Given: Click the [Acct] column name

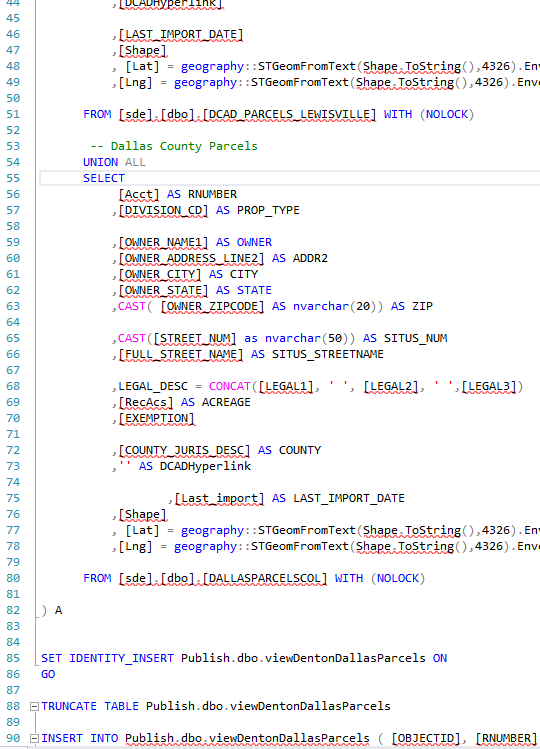Looking at the screenshot, I should coord(139,194).
